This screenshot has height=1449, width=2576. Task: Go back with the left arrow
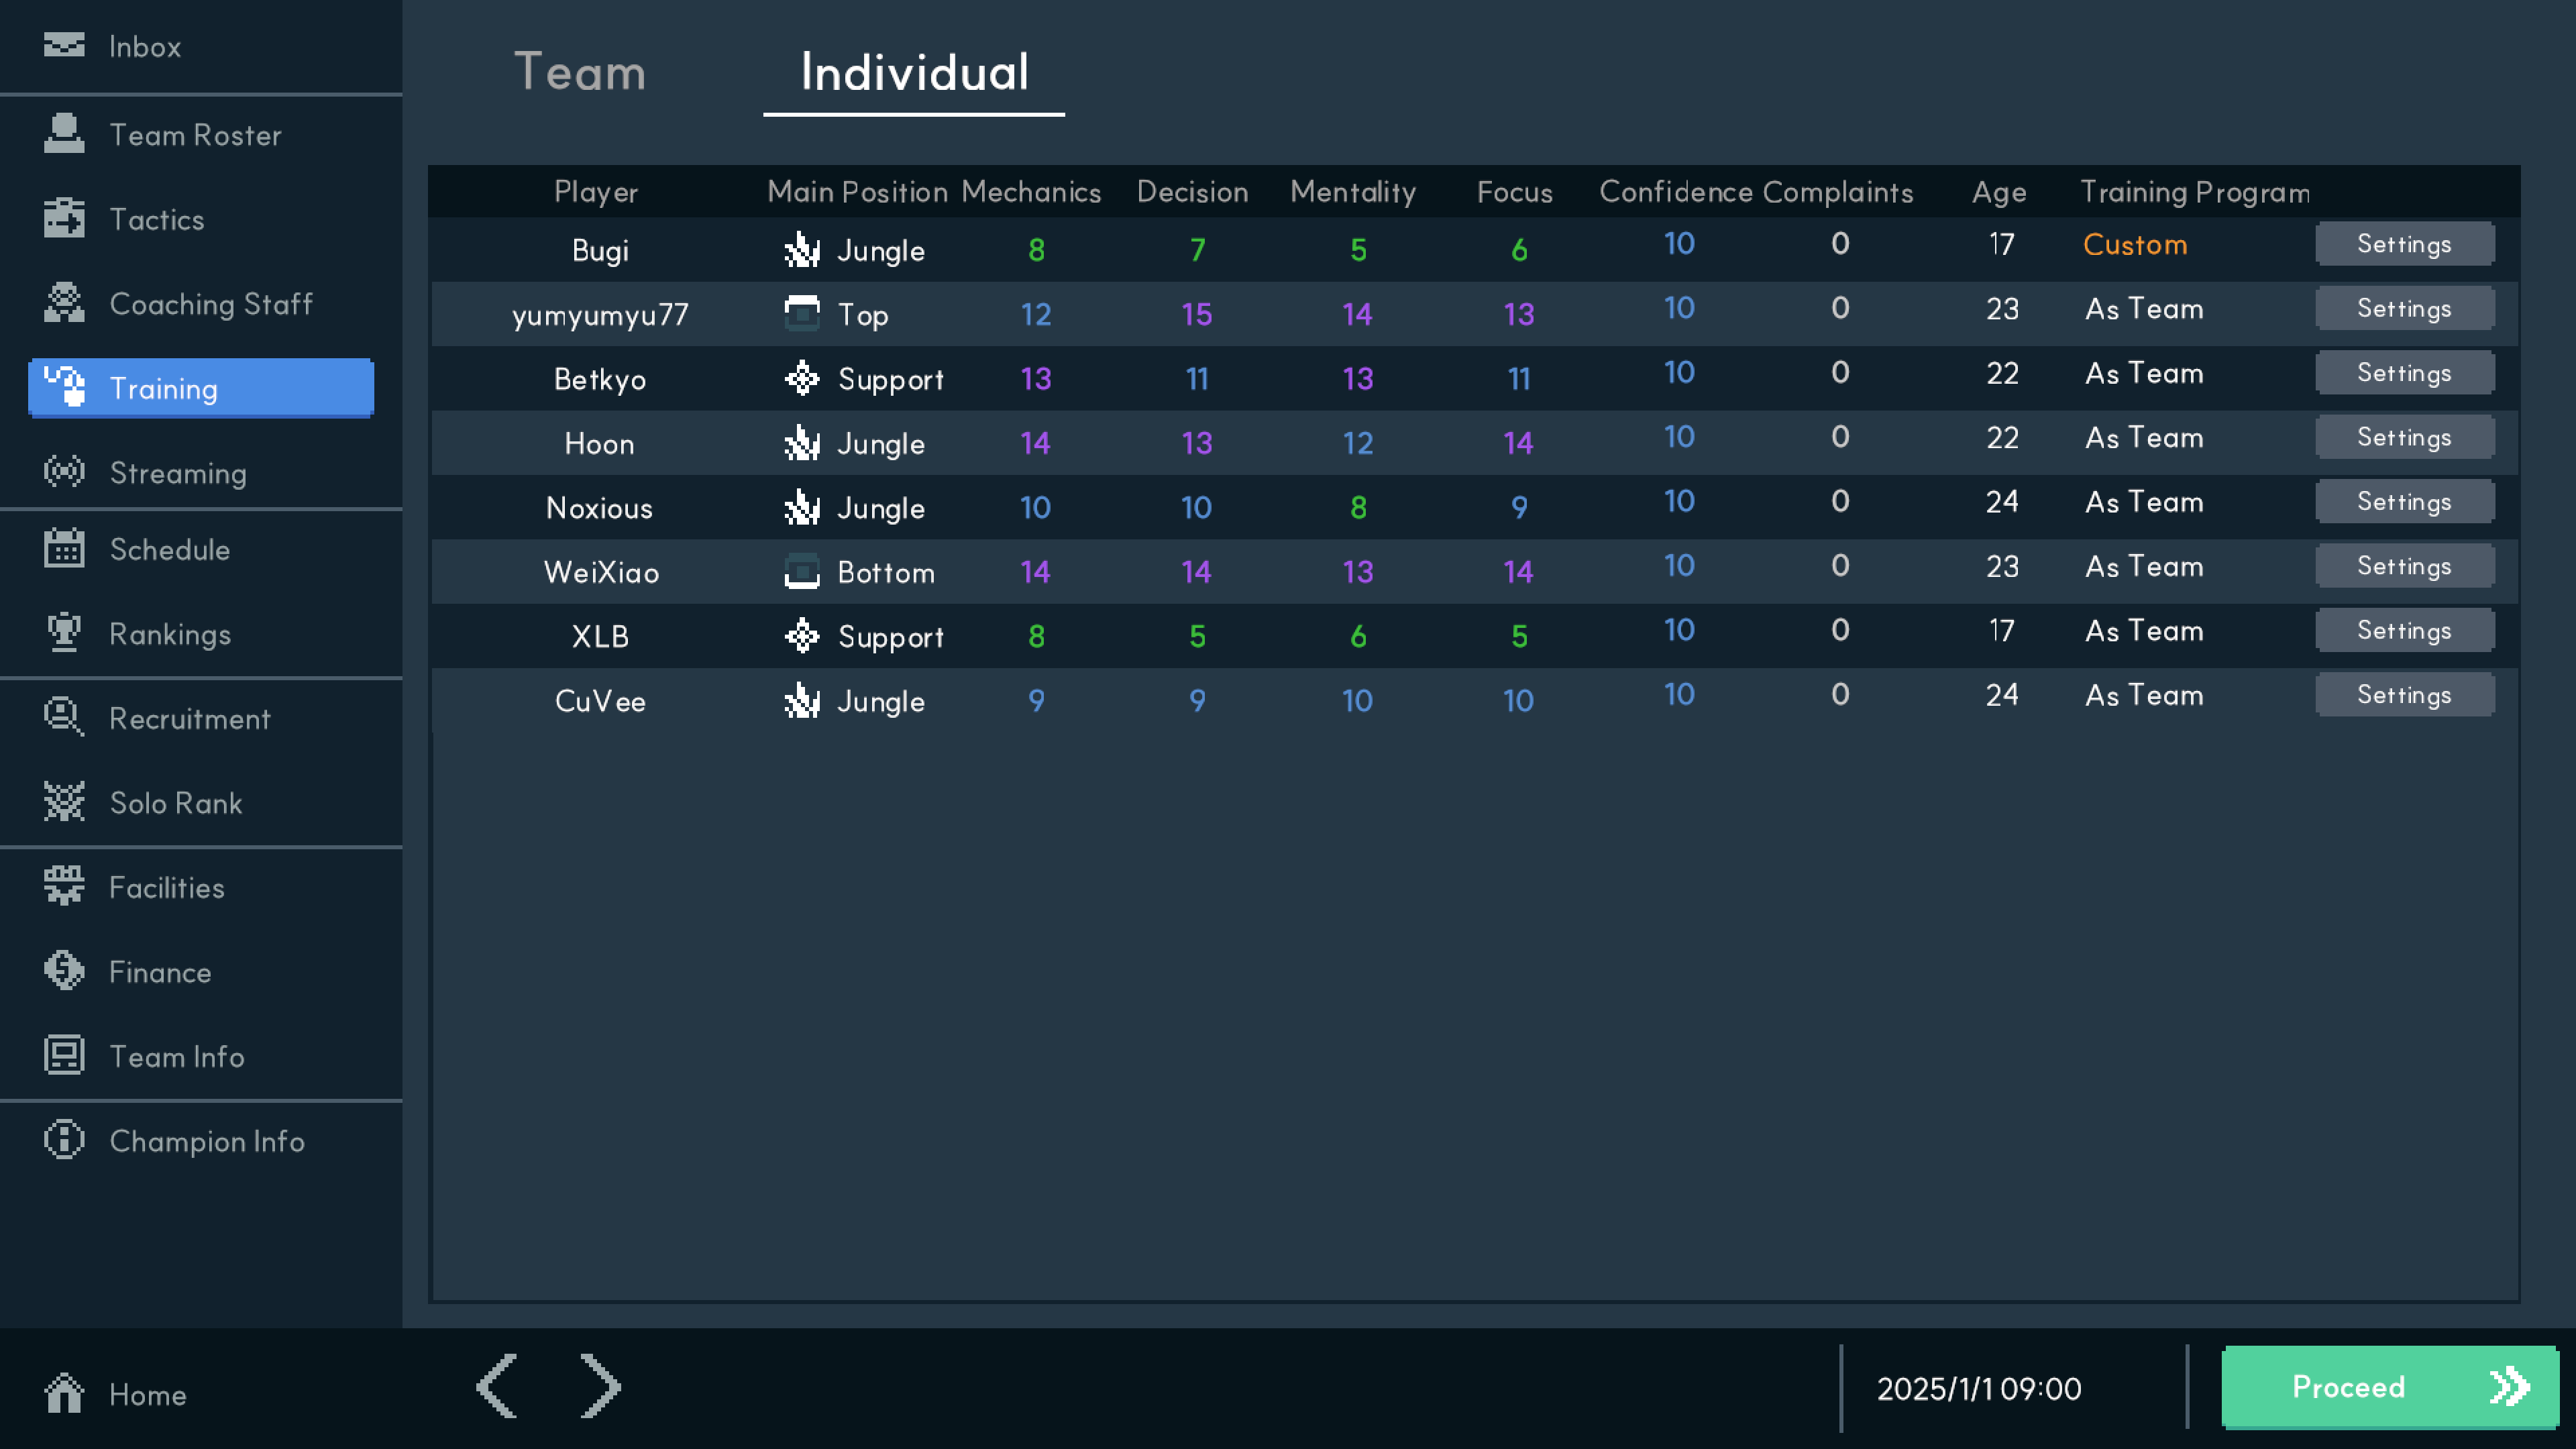[x=496, y=1386]
